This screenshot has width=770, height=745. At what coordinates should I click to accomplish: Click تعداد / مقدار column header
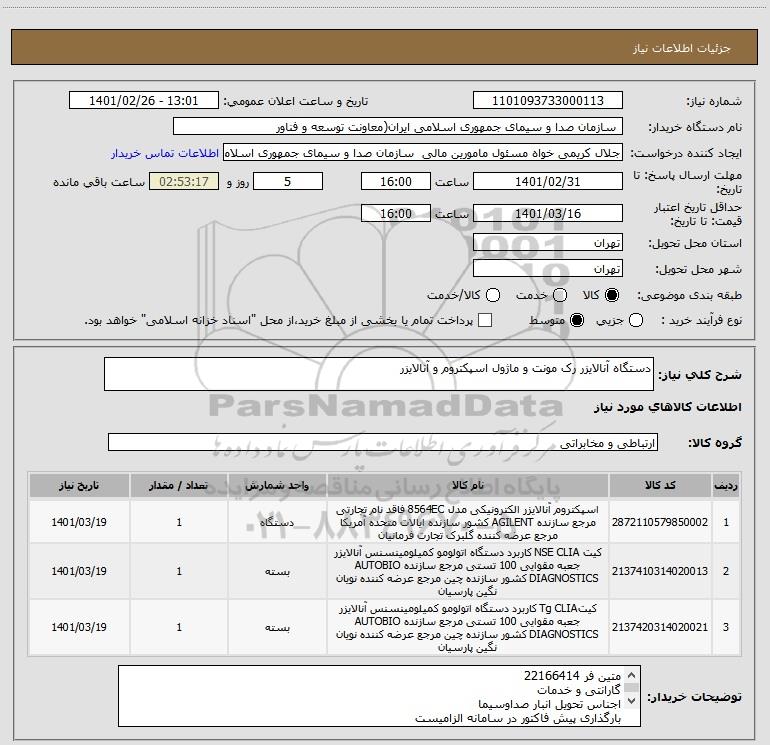[179, 485]
